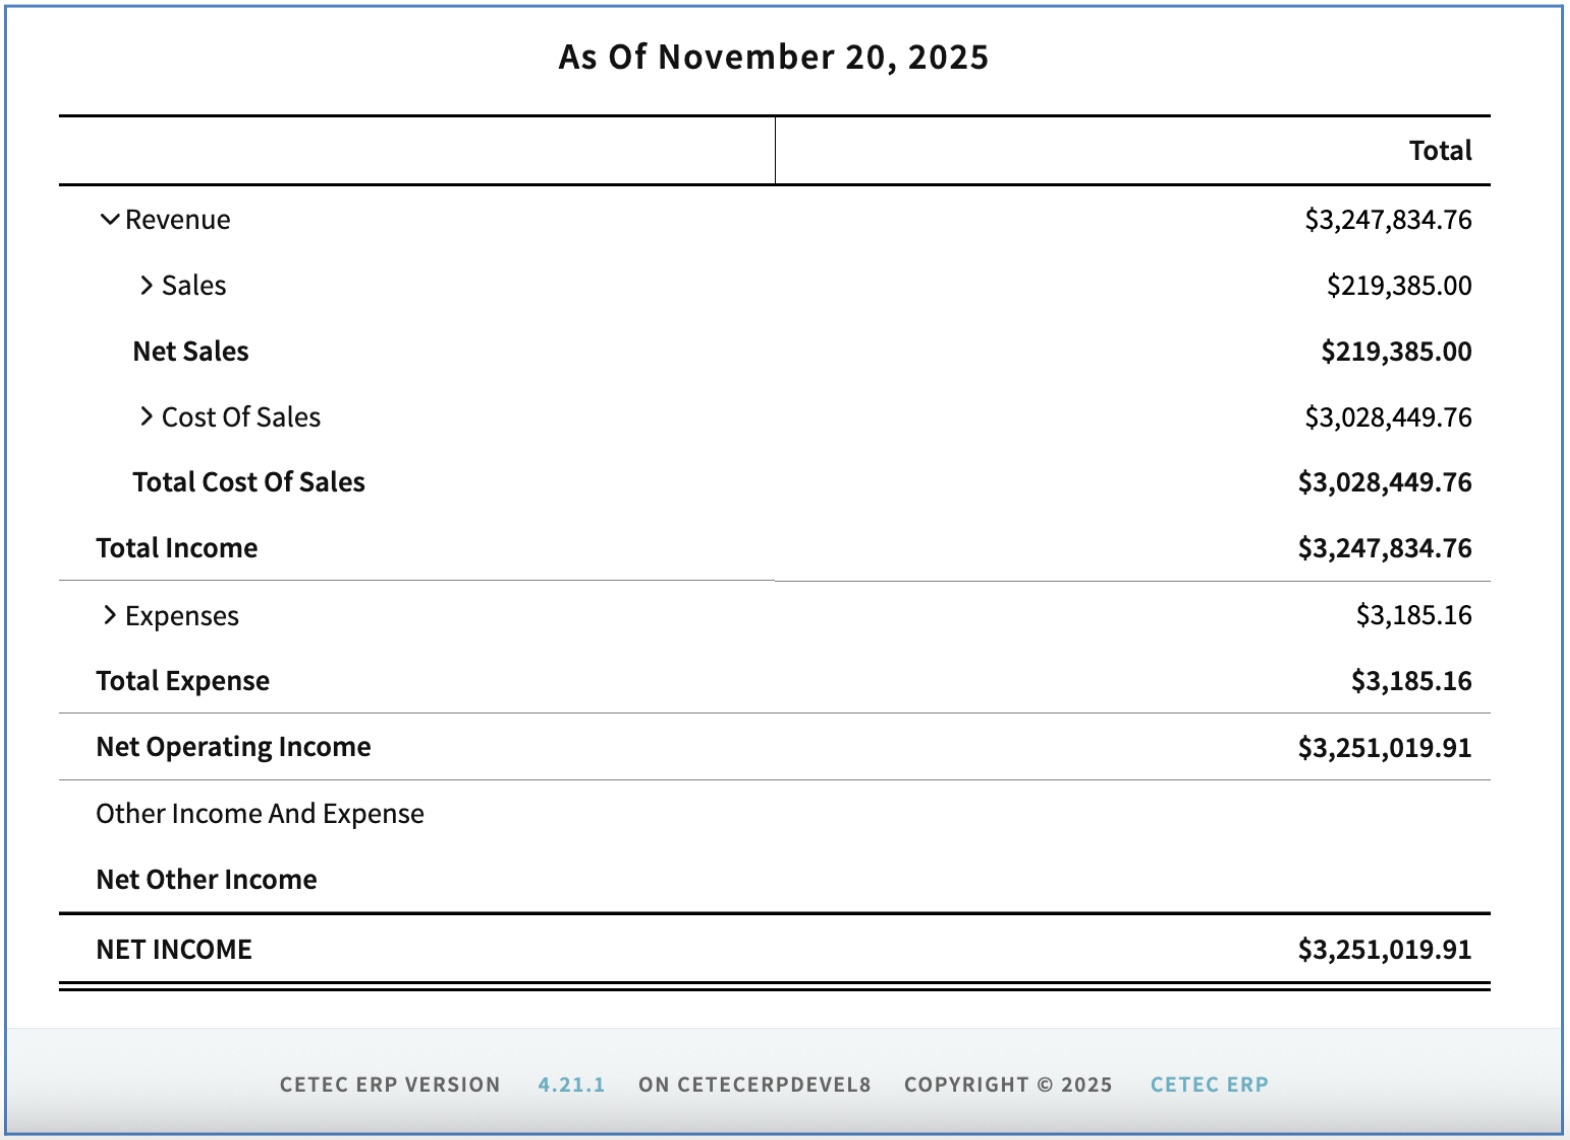Select the Other Income And Expense row
Screen dimensions: 1570x1140
click(x=259, y=814)
